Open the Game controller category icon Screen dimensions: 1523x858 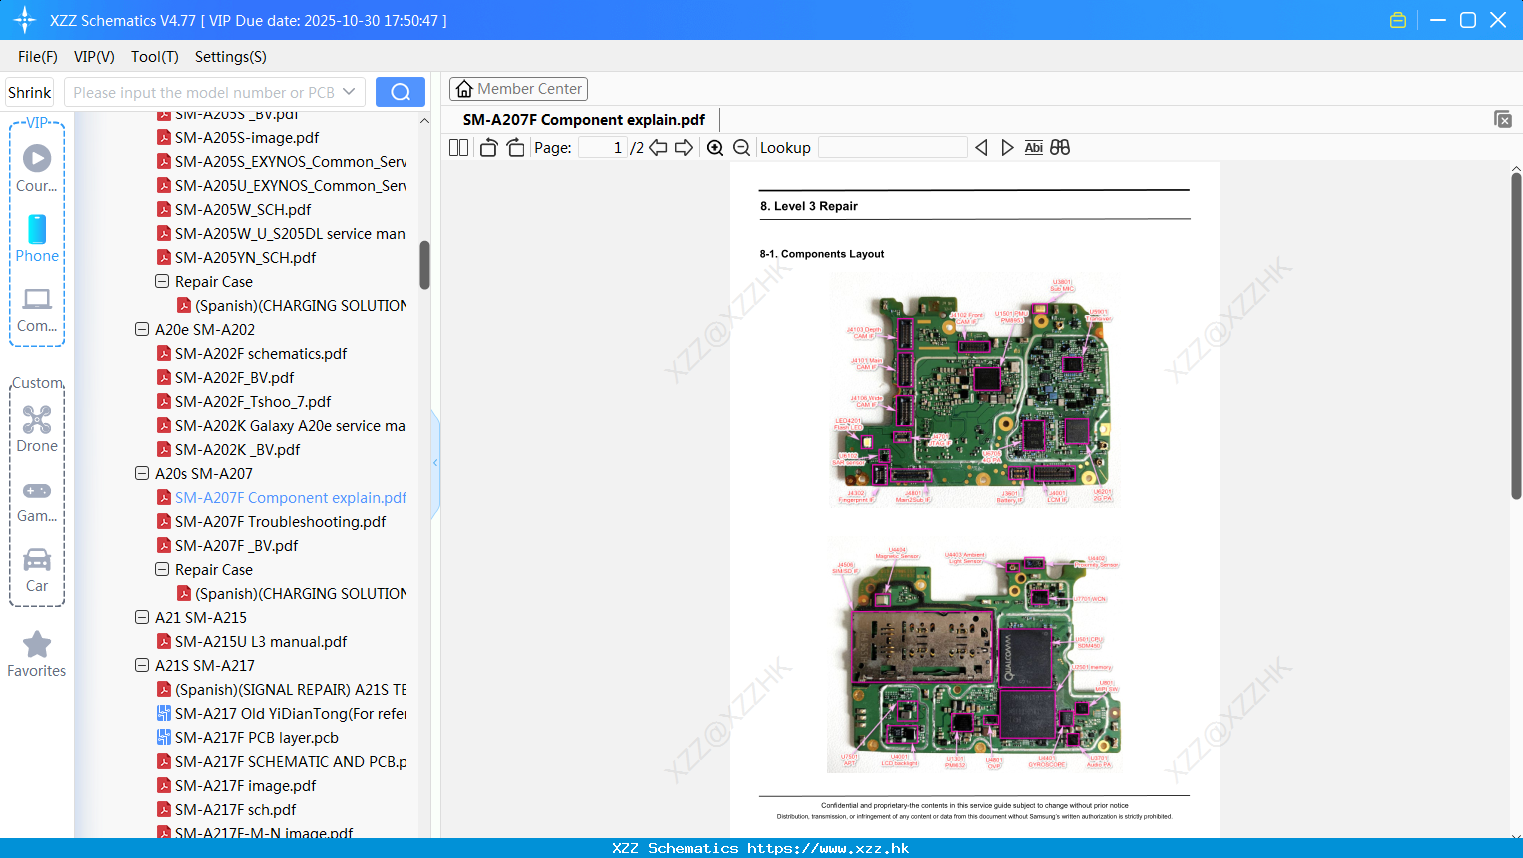pyautogui.click(x=37, y=490)
